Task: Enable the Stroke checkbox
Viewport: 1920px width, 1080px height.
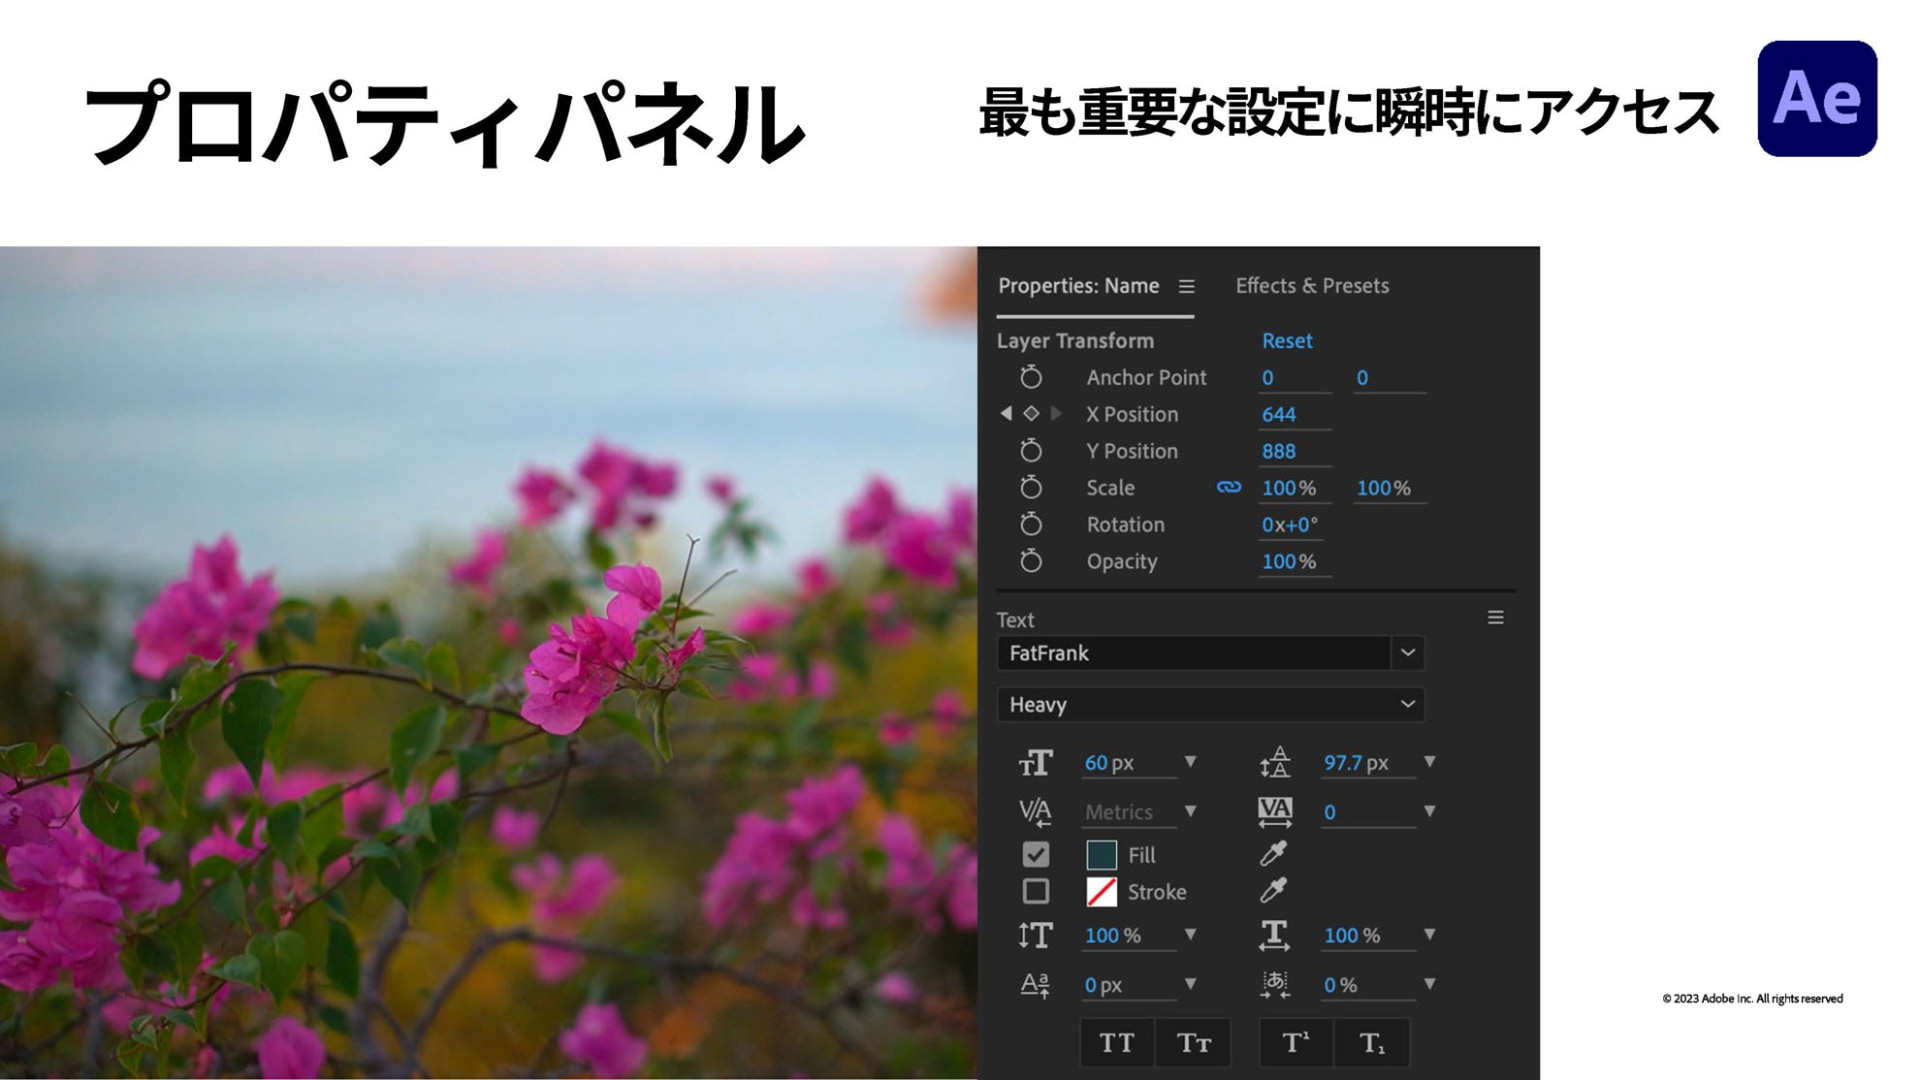Action: tap(1036, 891)
